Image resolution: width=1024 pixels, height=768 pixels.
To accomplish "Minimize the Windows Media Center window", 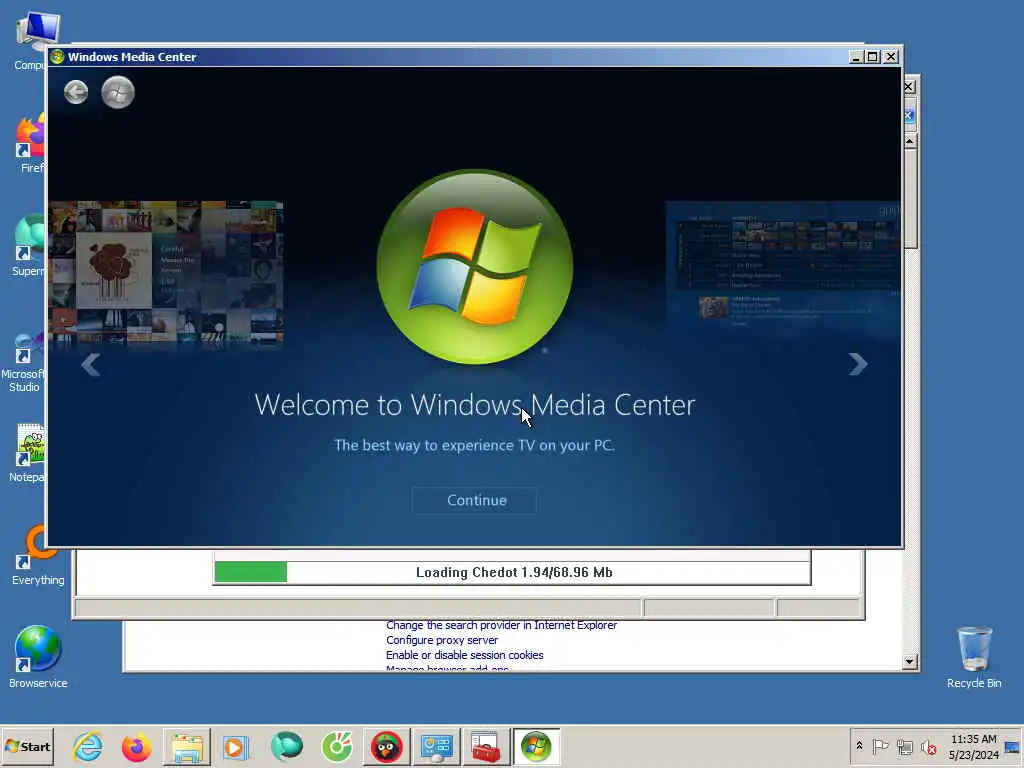I will (x=856, y=57).
